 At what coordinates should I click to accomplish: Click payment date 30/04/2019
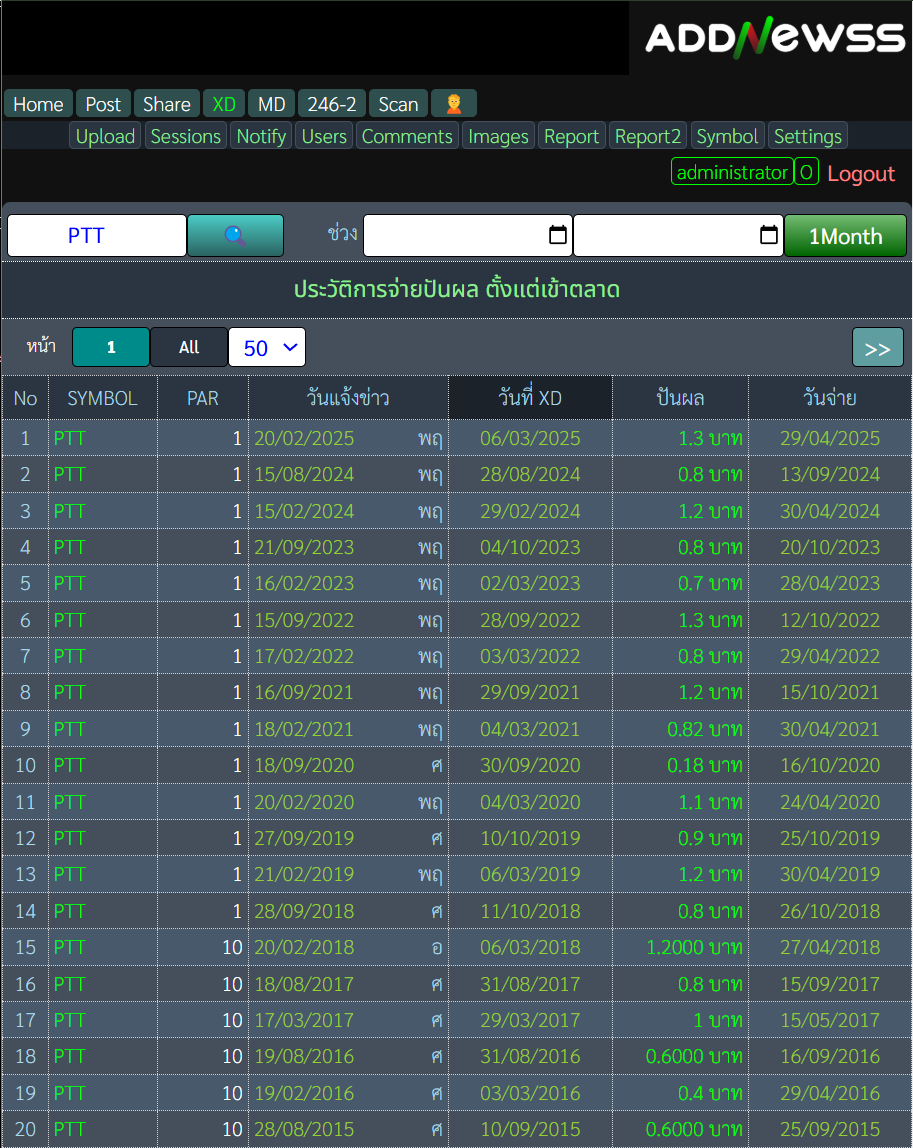(x=830, y=874)
